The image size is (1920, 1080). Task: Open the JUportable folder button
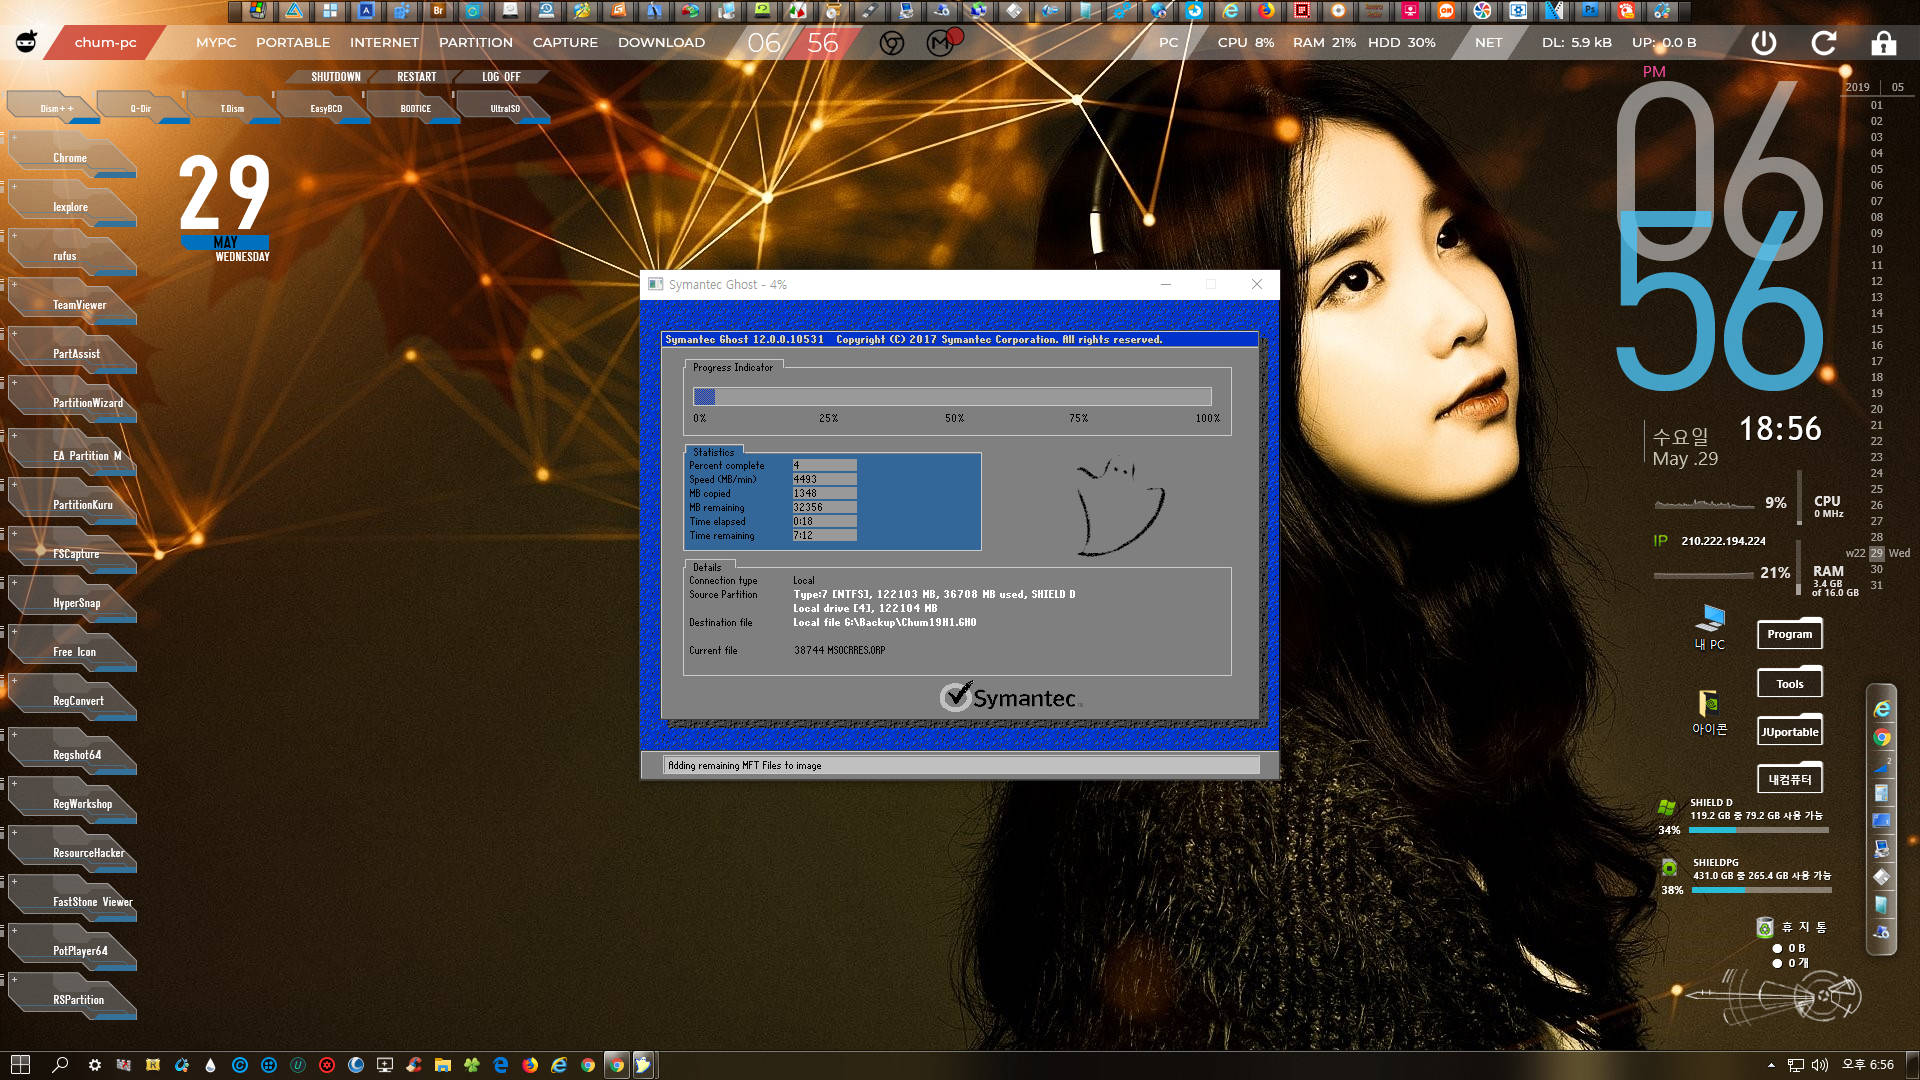[x=1789, y=731]
